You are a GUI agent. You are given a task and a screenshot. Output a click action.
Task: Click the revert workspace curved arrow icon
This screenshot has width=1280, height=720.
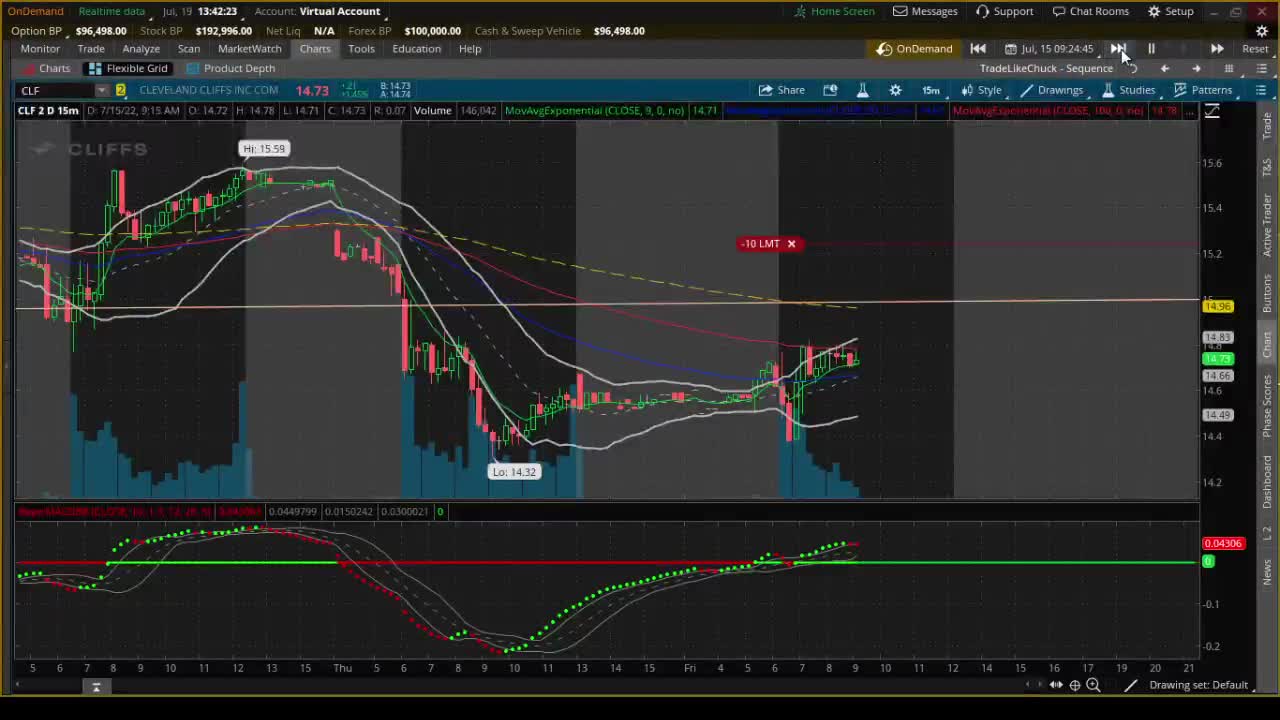(1133, 68)
